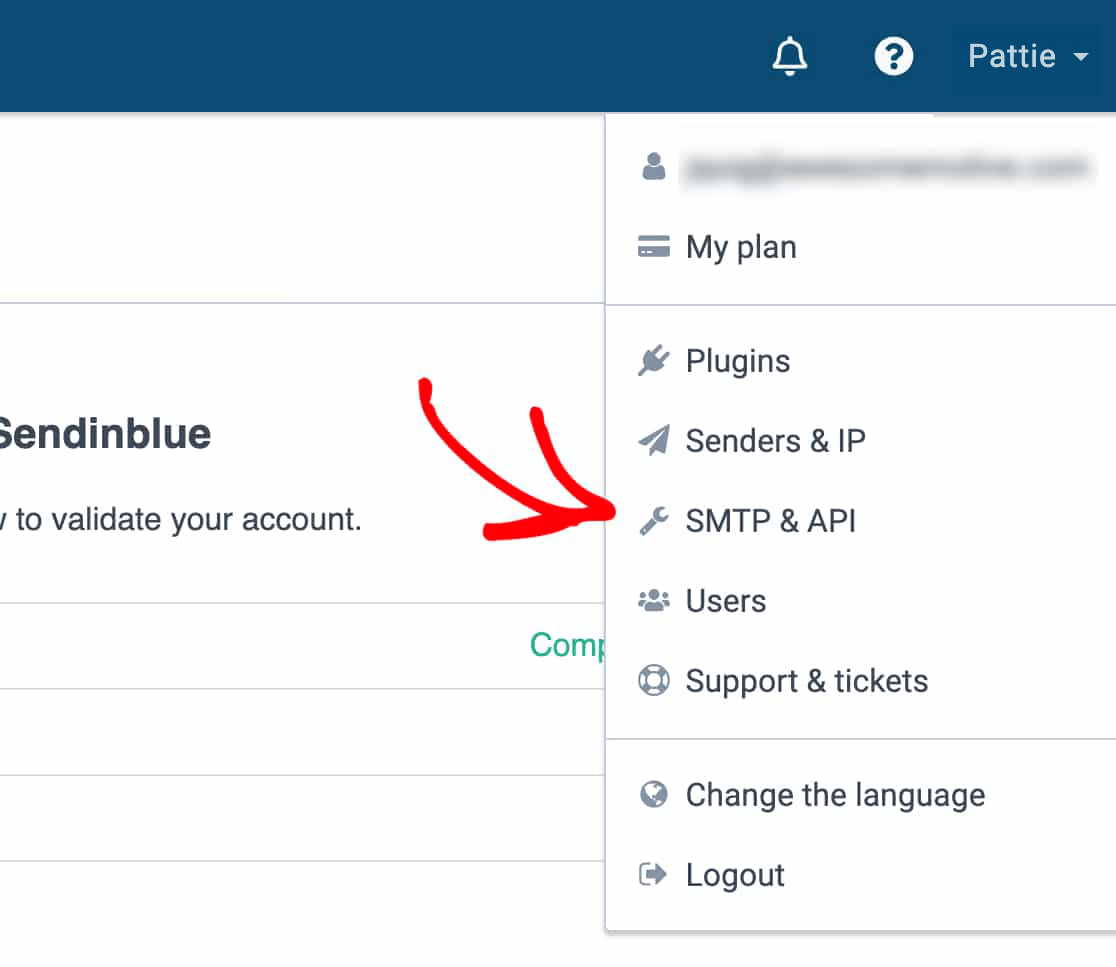
Task: Open Support & tickets
Action: pyautogui.click(x=806, y=680)
